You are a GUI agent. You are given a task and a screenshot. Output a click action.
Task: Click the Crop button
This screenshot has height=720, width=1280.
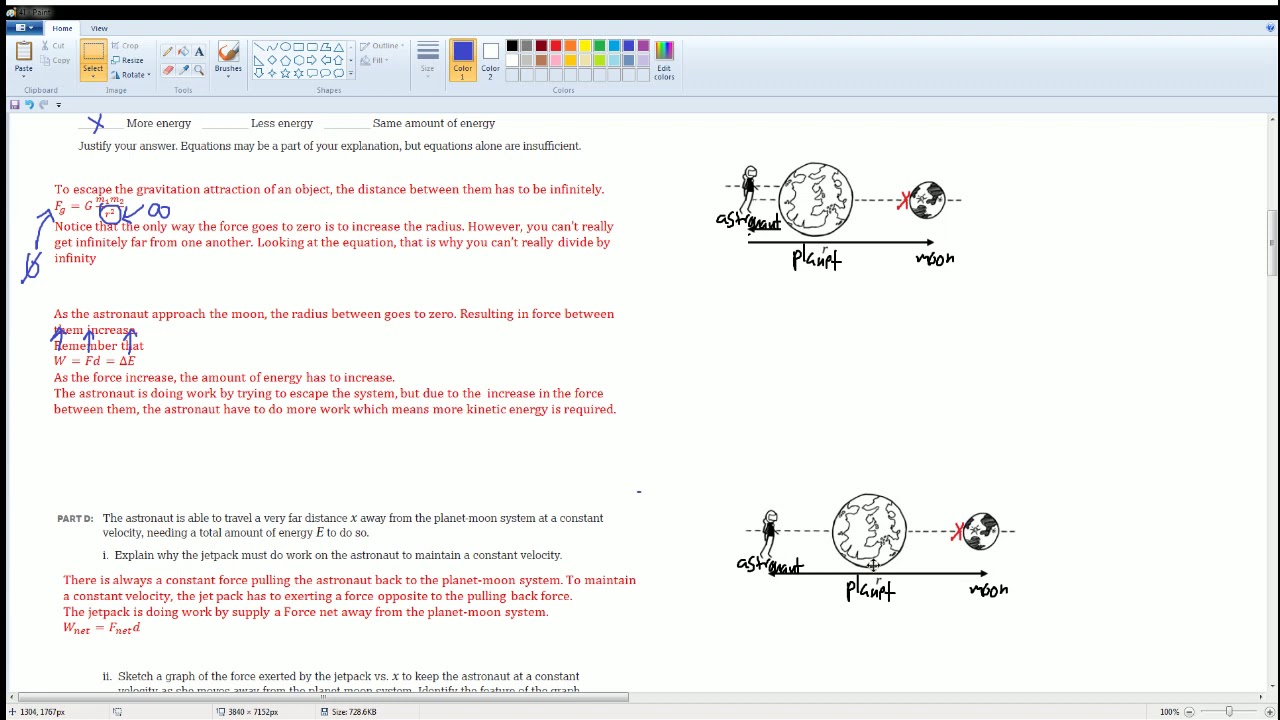pyautogui.click(x=125, y=45)
